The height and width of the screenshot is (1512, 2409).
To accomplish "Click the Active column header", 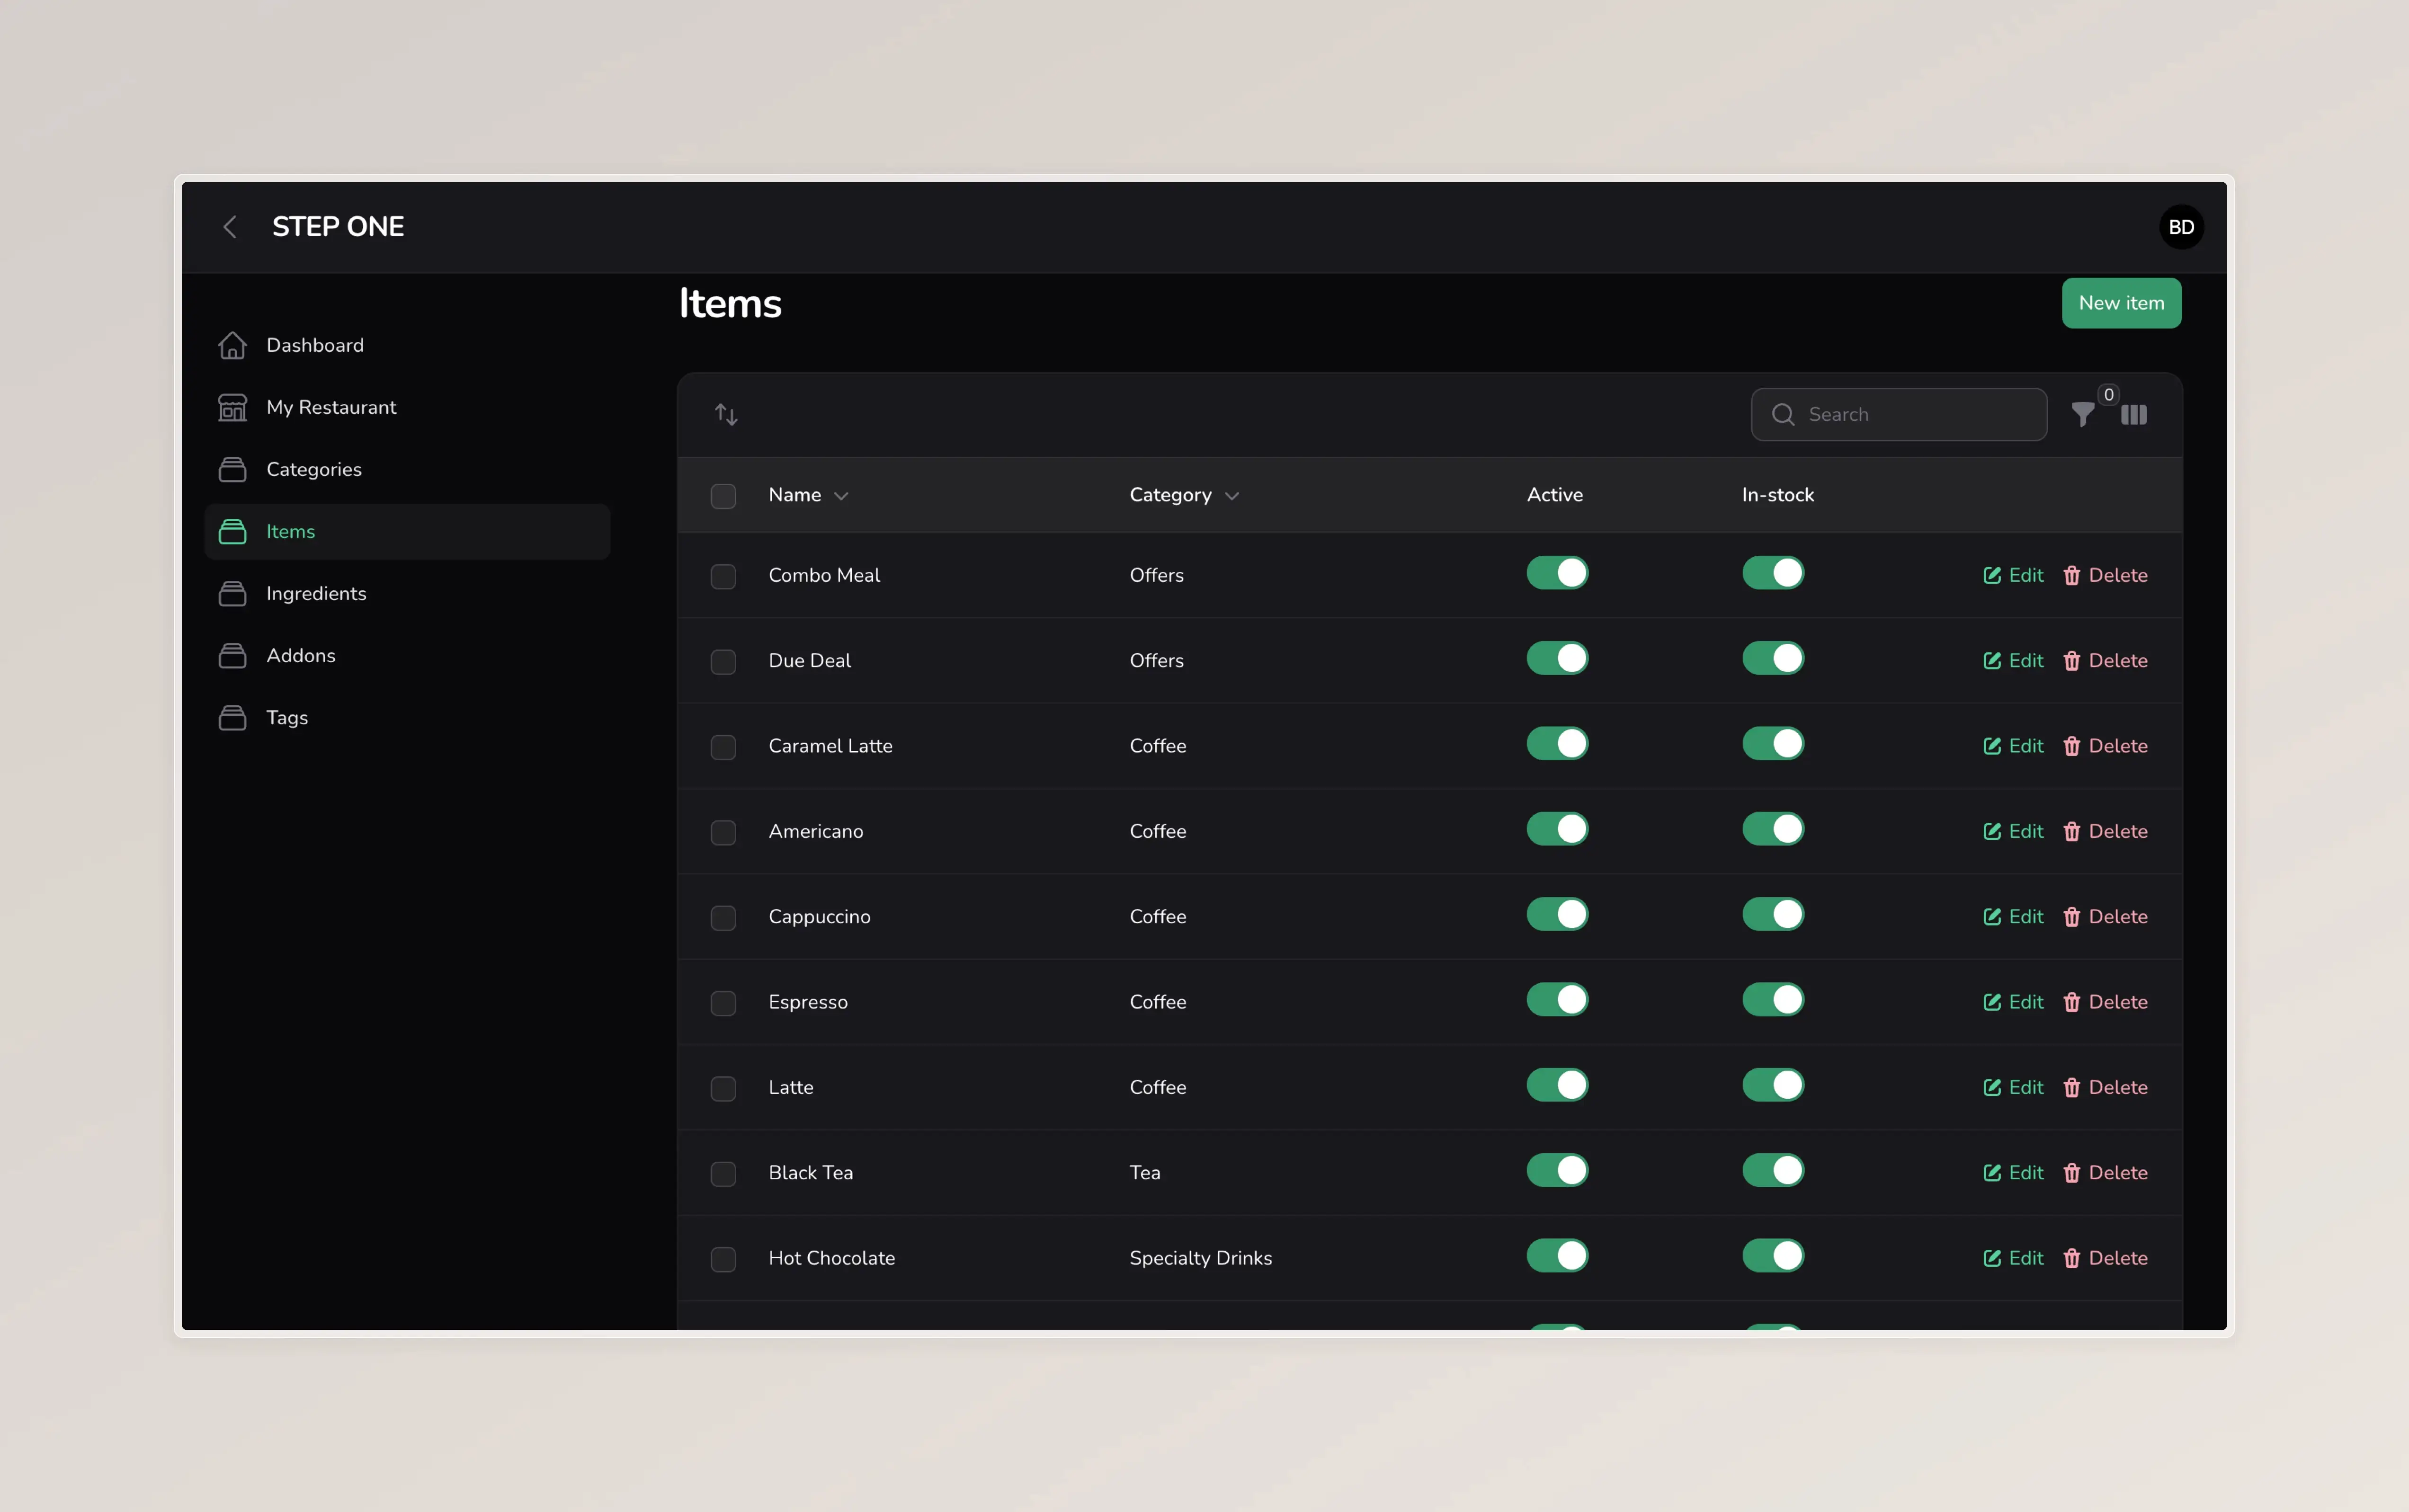I will 1554,494.
